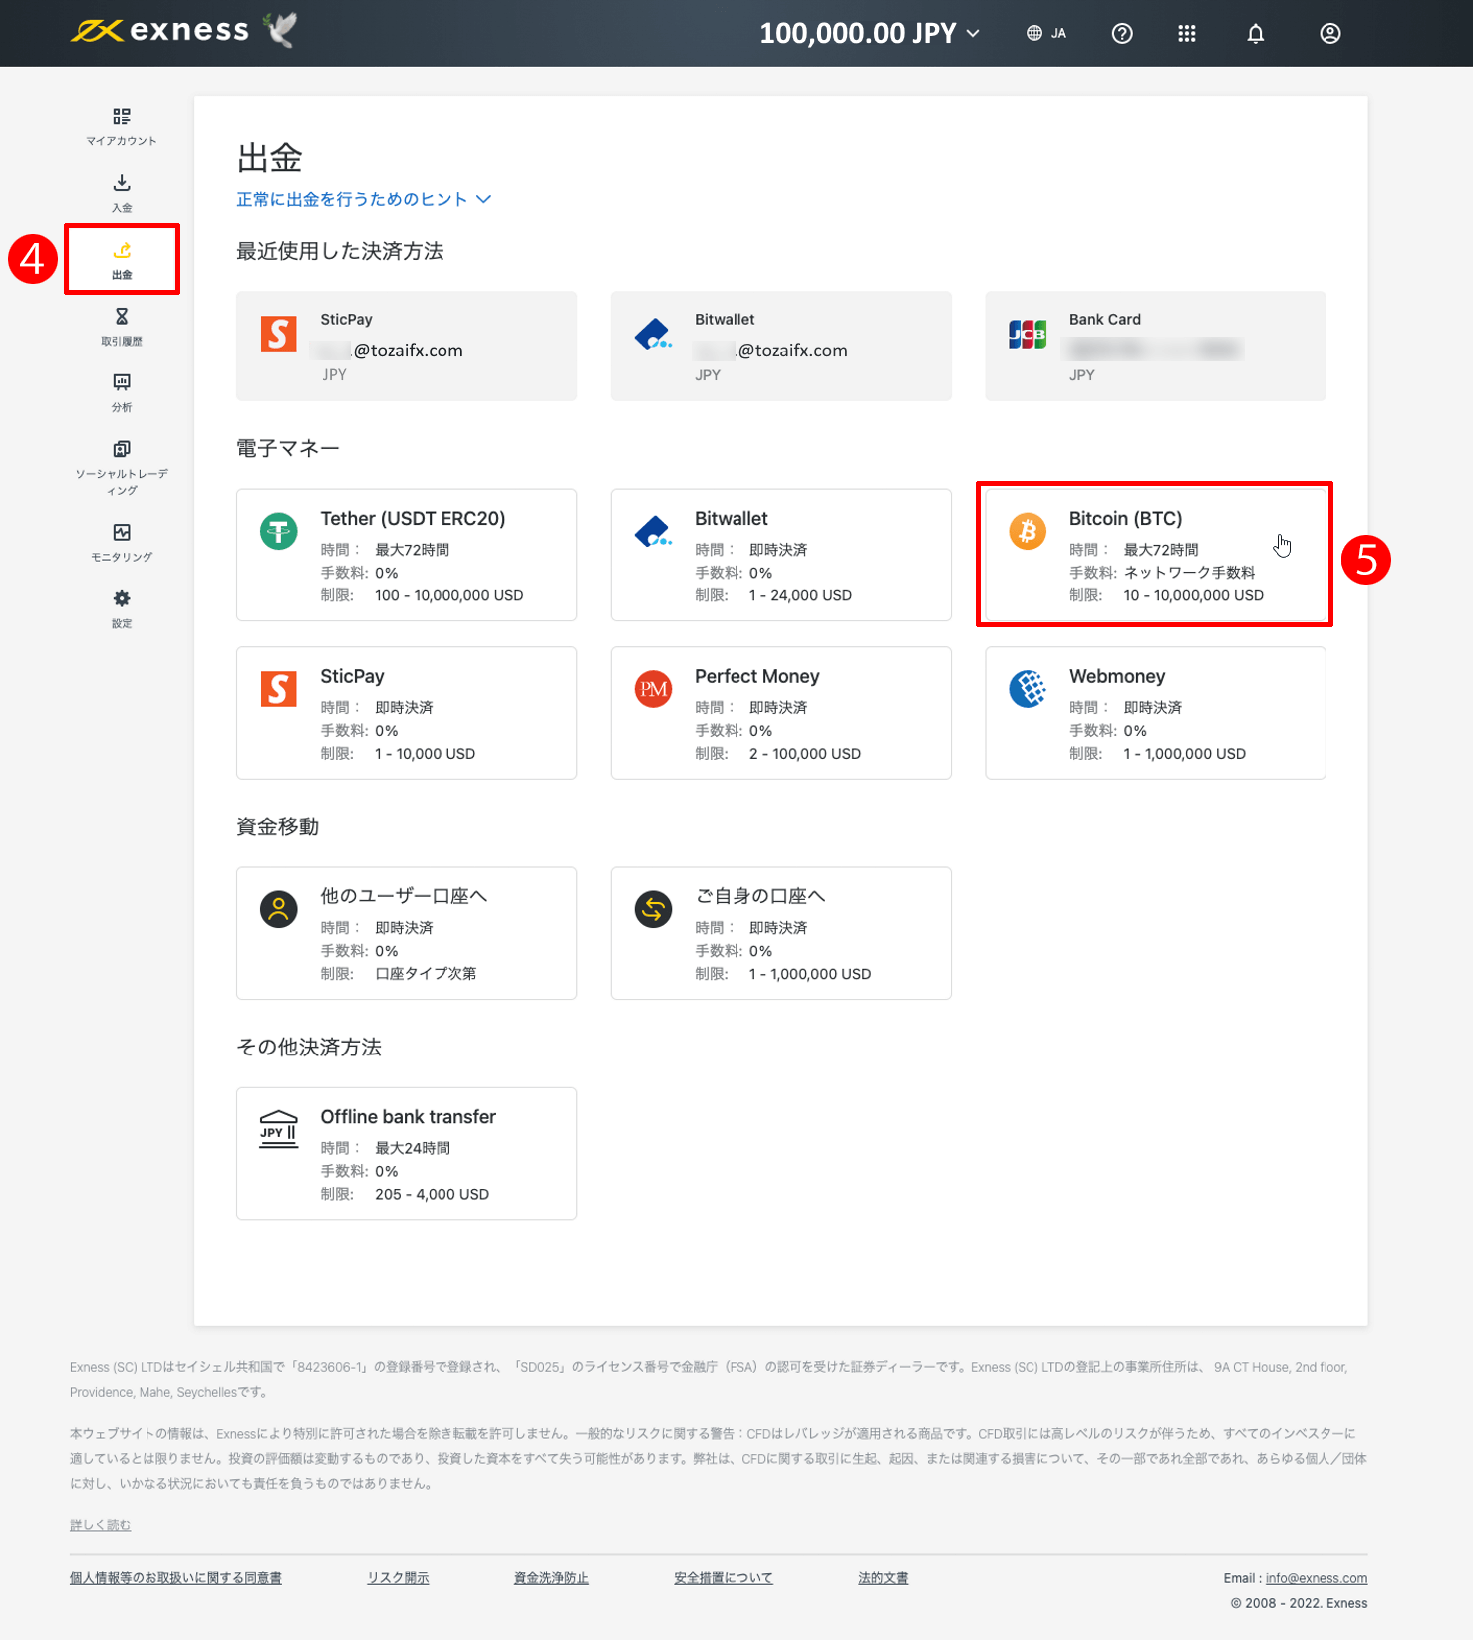Open モニタリング monitoring in sidebar
This screenshot has height=1640, width=1473.
point(122,543)
